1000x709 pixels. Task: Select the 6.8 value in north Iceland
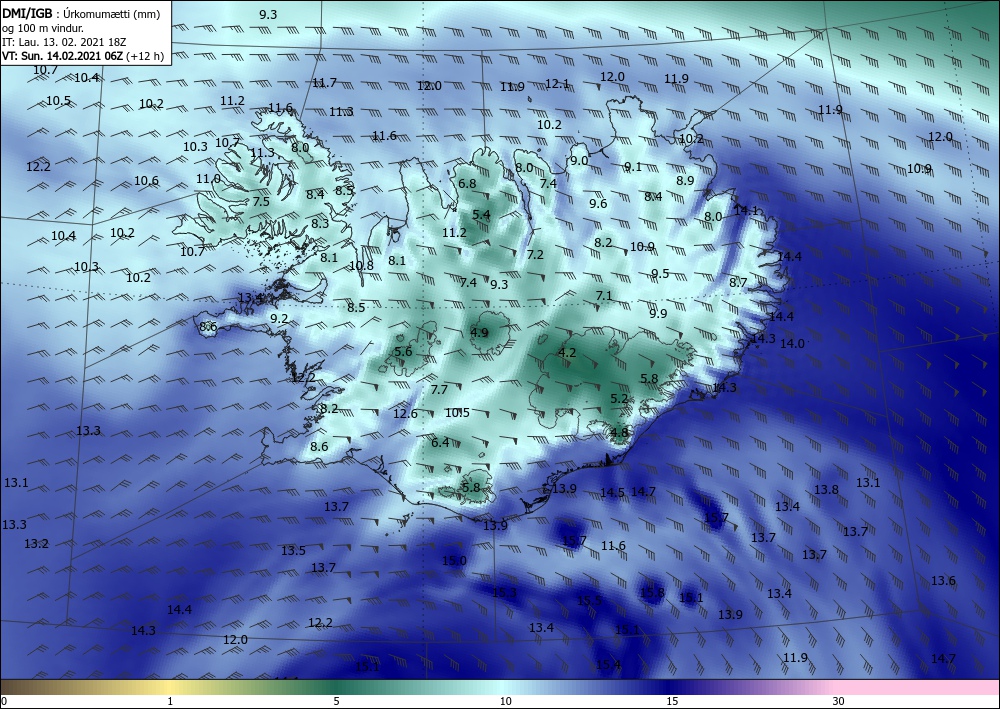(467, 184)
